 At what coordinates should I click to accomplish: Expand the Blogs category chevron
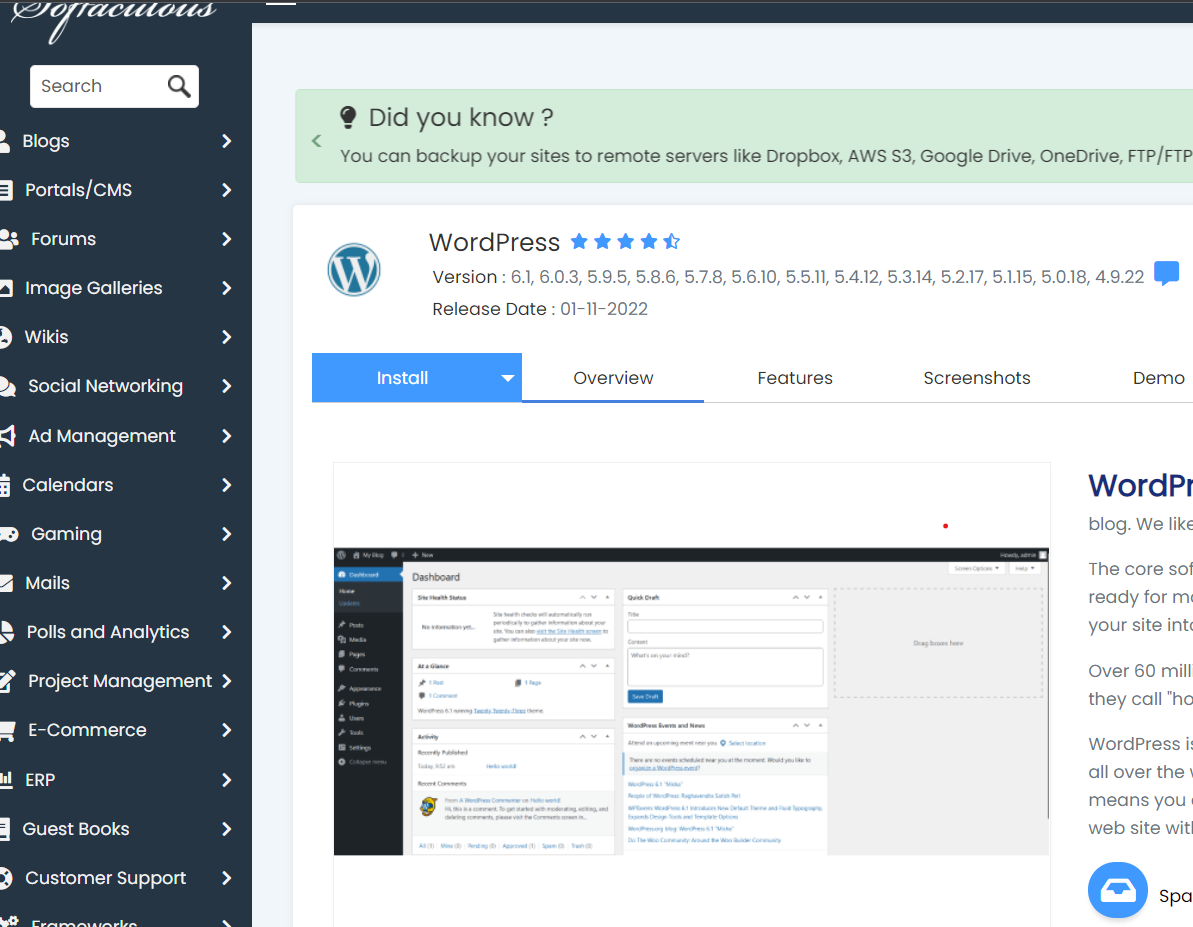point(227,141)
